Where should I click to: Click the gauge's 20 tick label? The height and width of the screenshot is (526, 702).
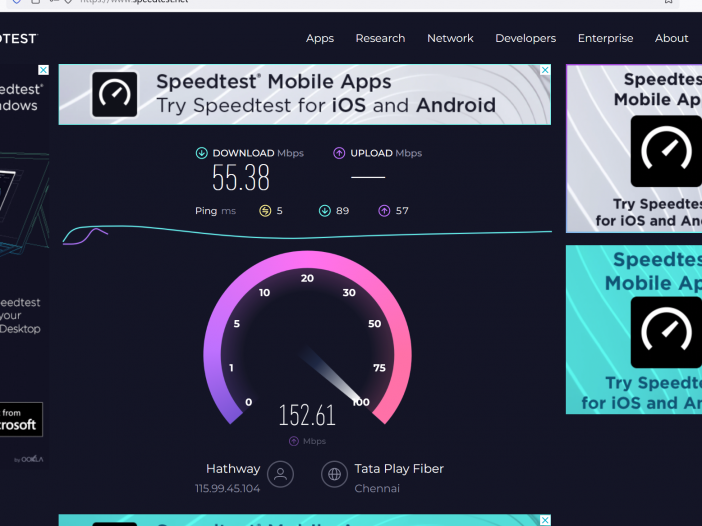pyautogui.click(x=307, y=278)
